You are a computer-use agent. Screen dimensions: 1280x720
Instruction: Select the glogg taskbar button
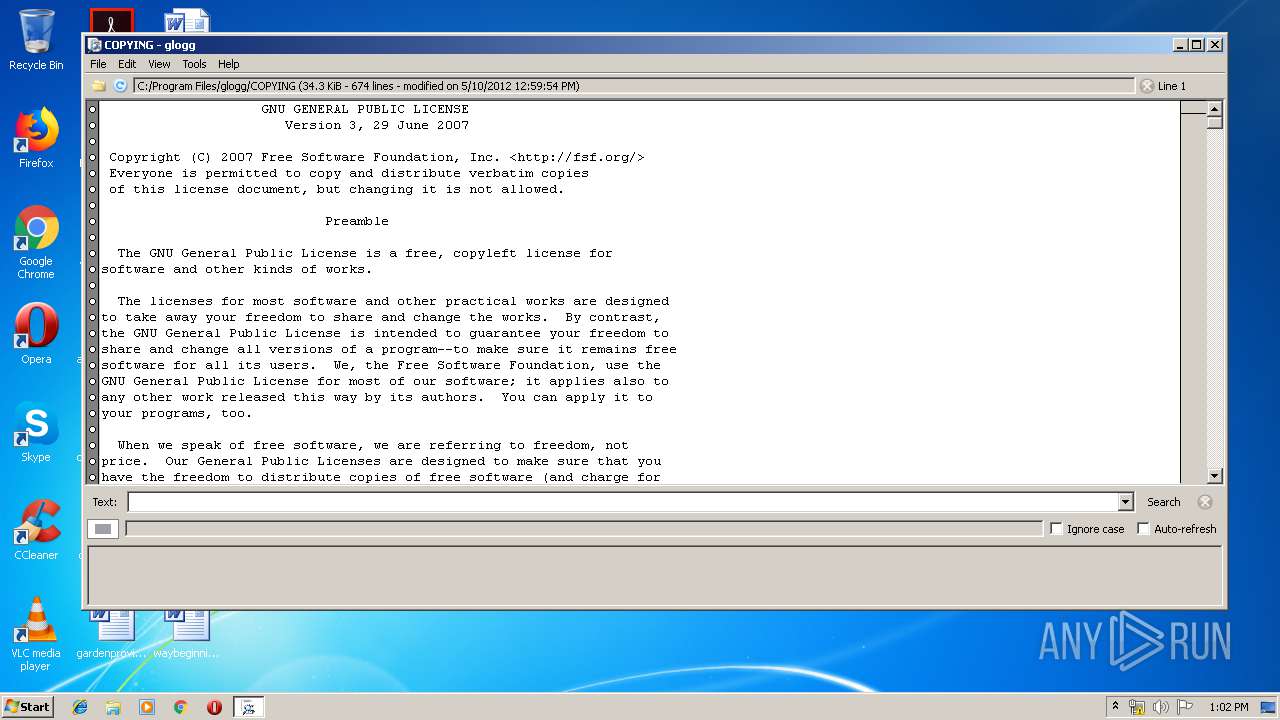click(x=249, y=707)
